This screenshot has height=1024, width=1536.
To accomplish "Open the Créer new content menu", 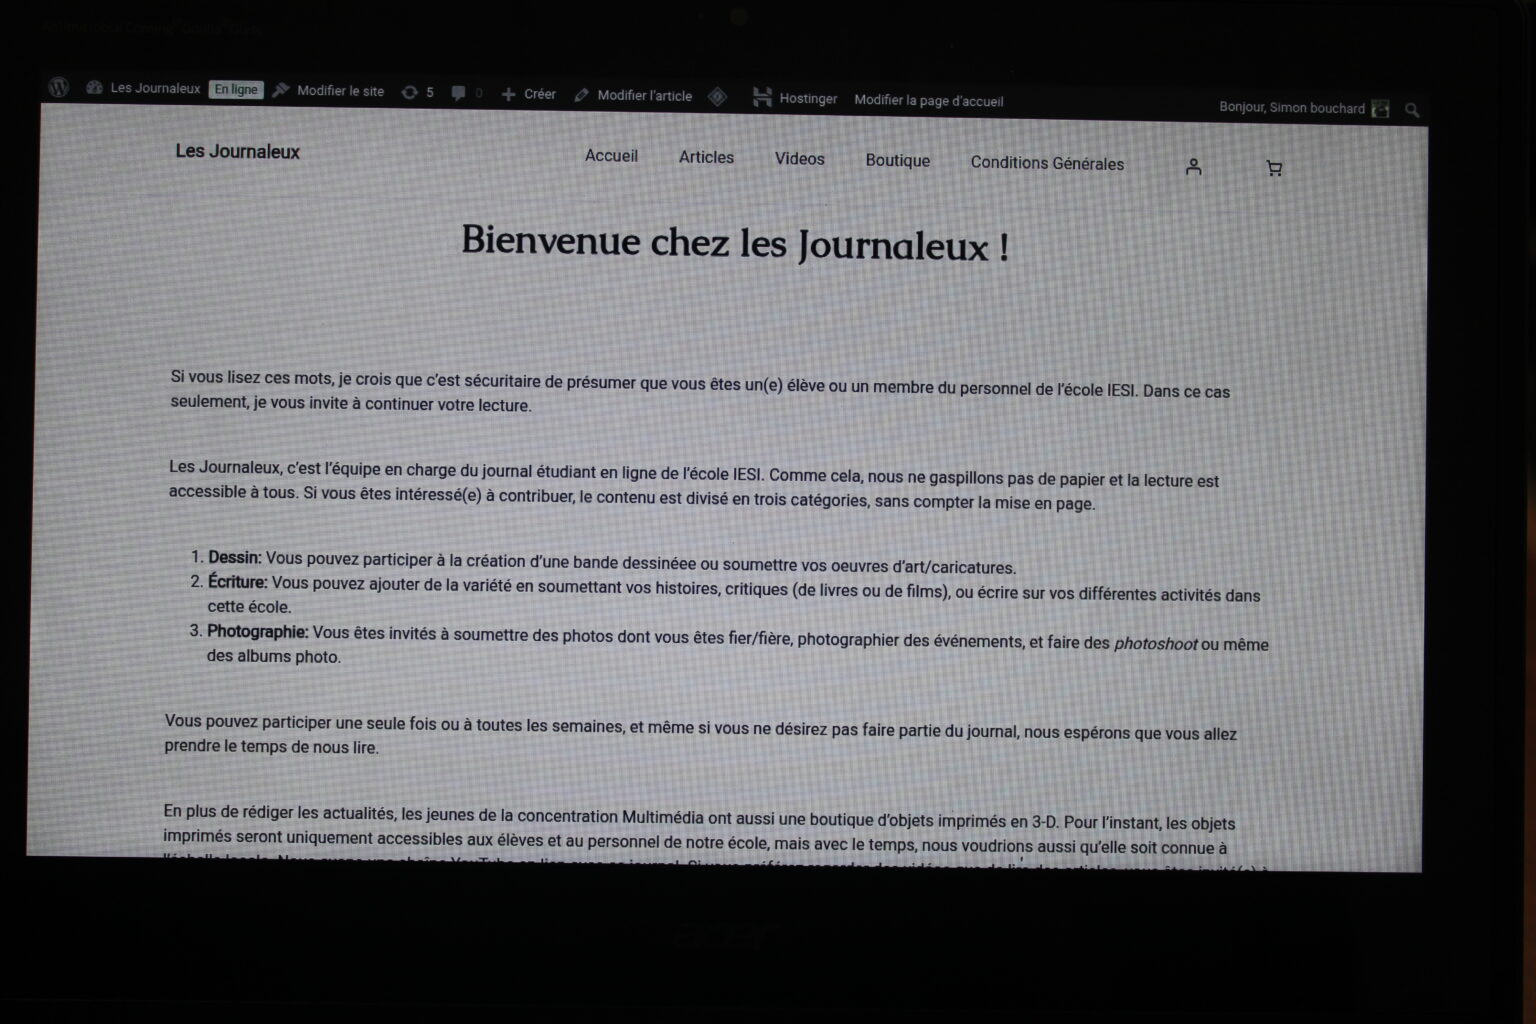I will [x=529, y=94].
